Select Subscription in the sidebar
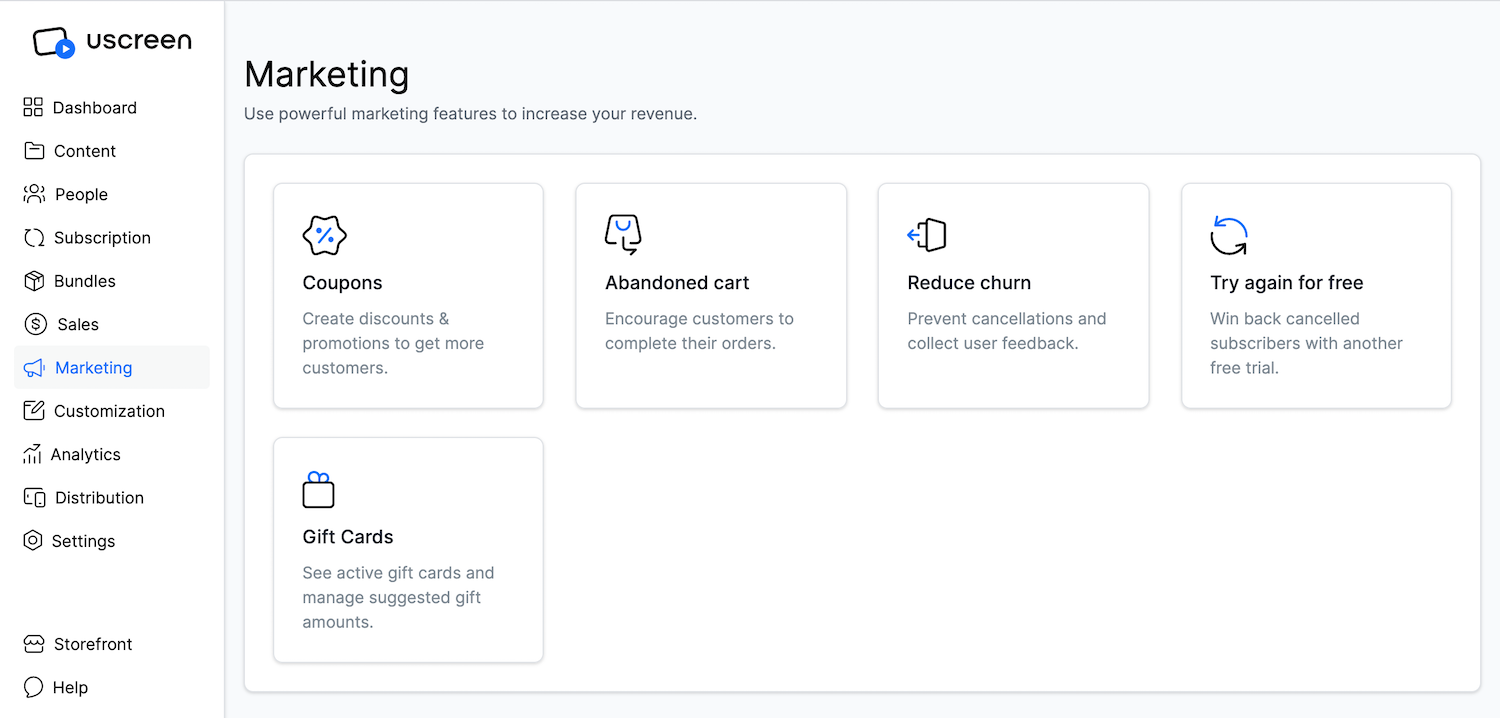The image size is (1500, 718). tap(102, 238)
